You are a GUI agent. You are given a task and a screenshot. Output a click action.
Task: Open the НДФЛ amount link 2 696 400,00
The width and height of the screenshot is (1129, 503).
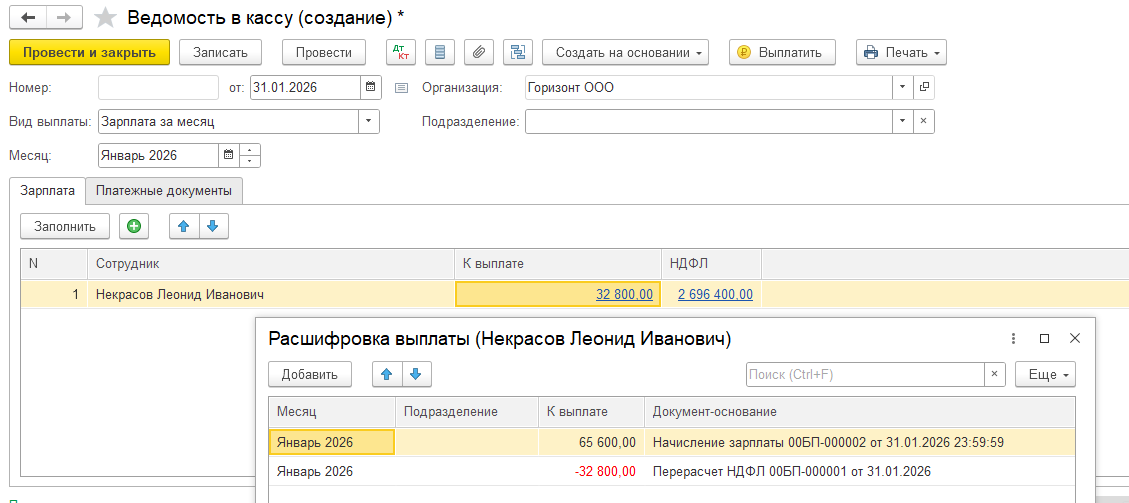point(715,294)
